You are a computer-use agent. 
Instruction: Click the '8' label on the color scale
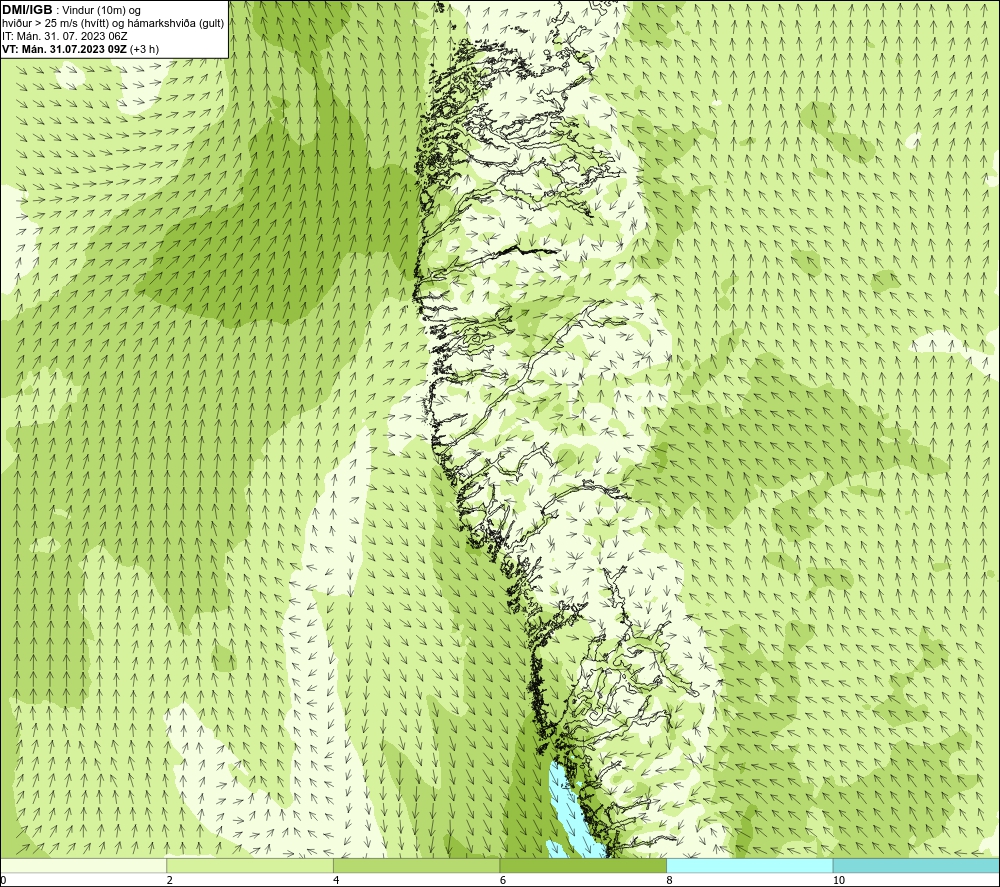point(669,880)
